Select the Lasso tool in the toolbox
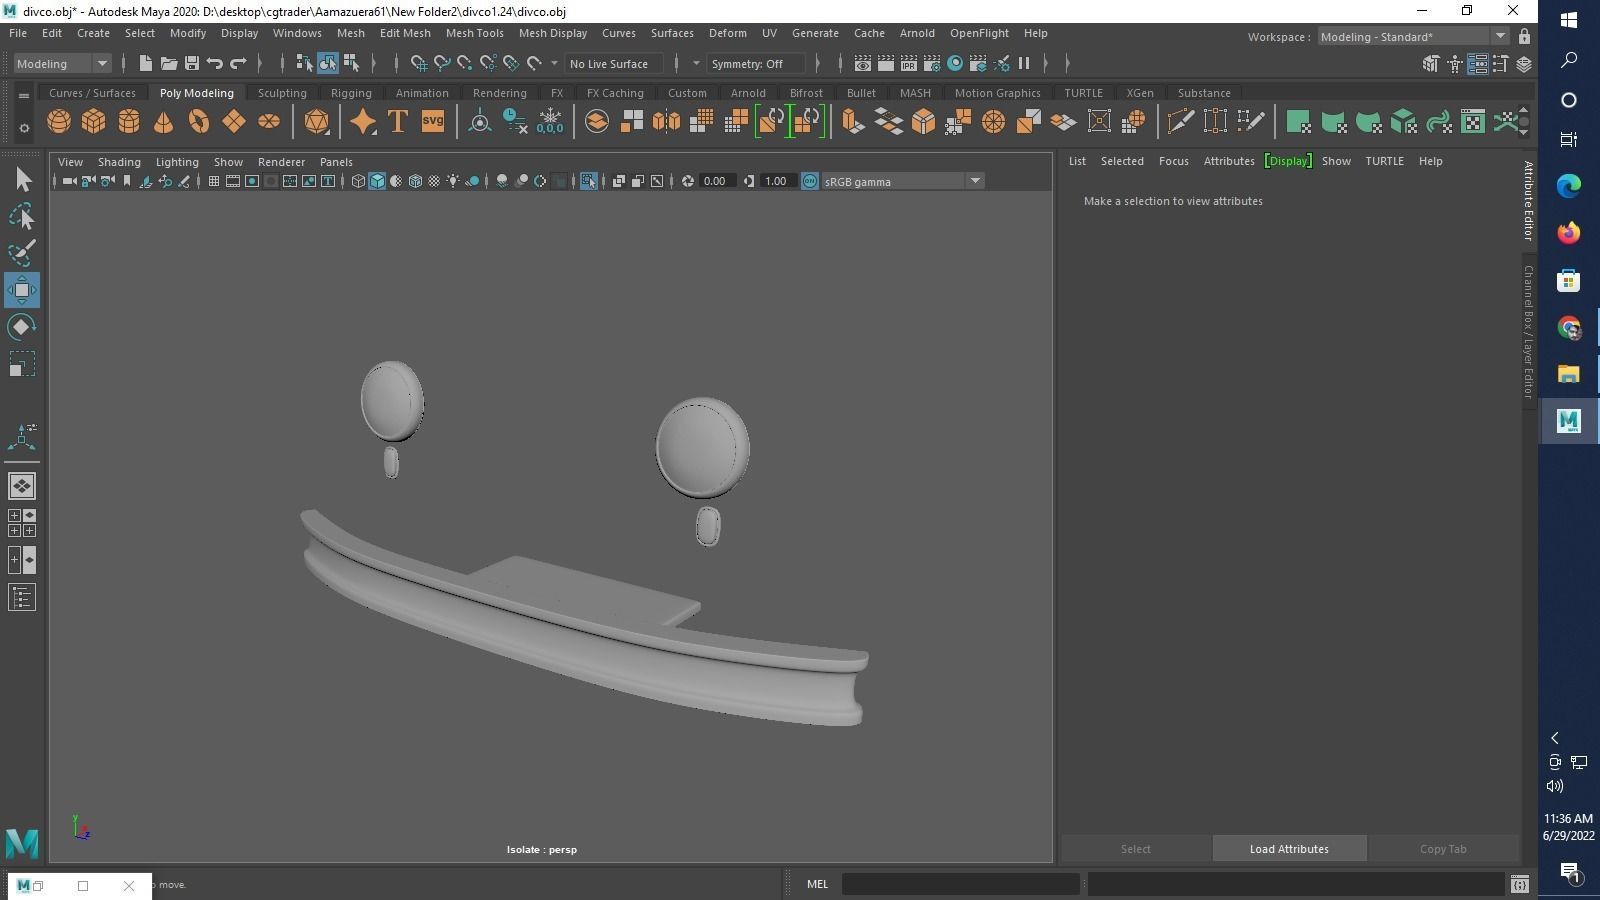The image size is (1600, 900). point(22,217)
